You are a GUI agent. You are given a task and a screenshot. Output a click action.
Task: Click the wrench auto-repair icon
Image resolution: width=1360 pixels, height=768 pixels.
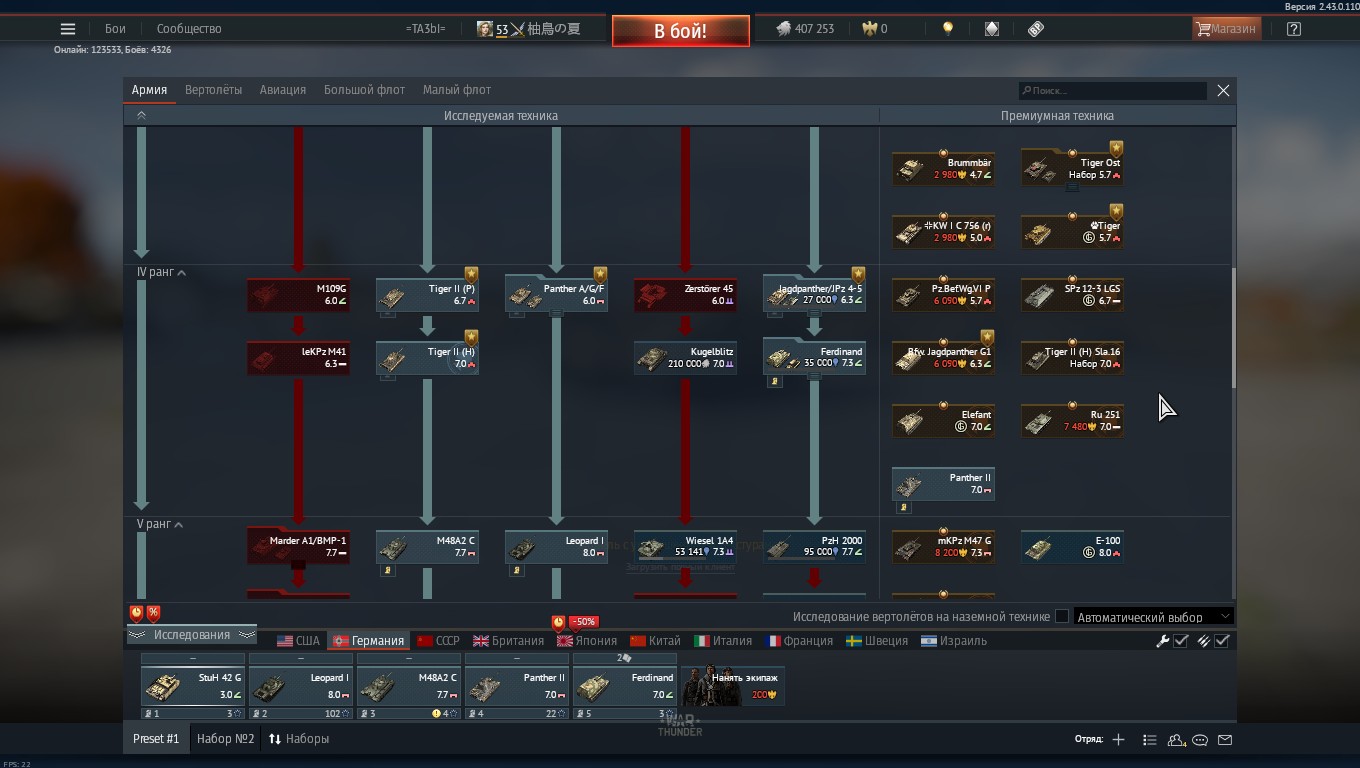coord(1163,641)
